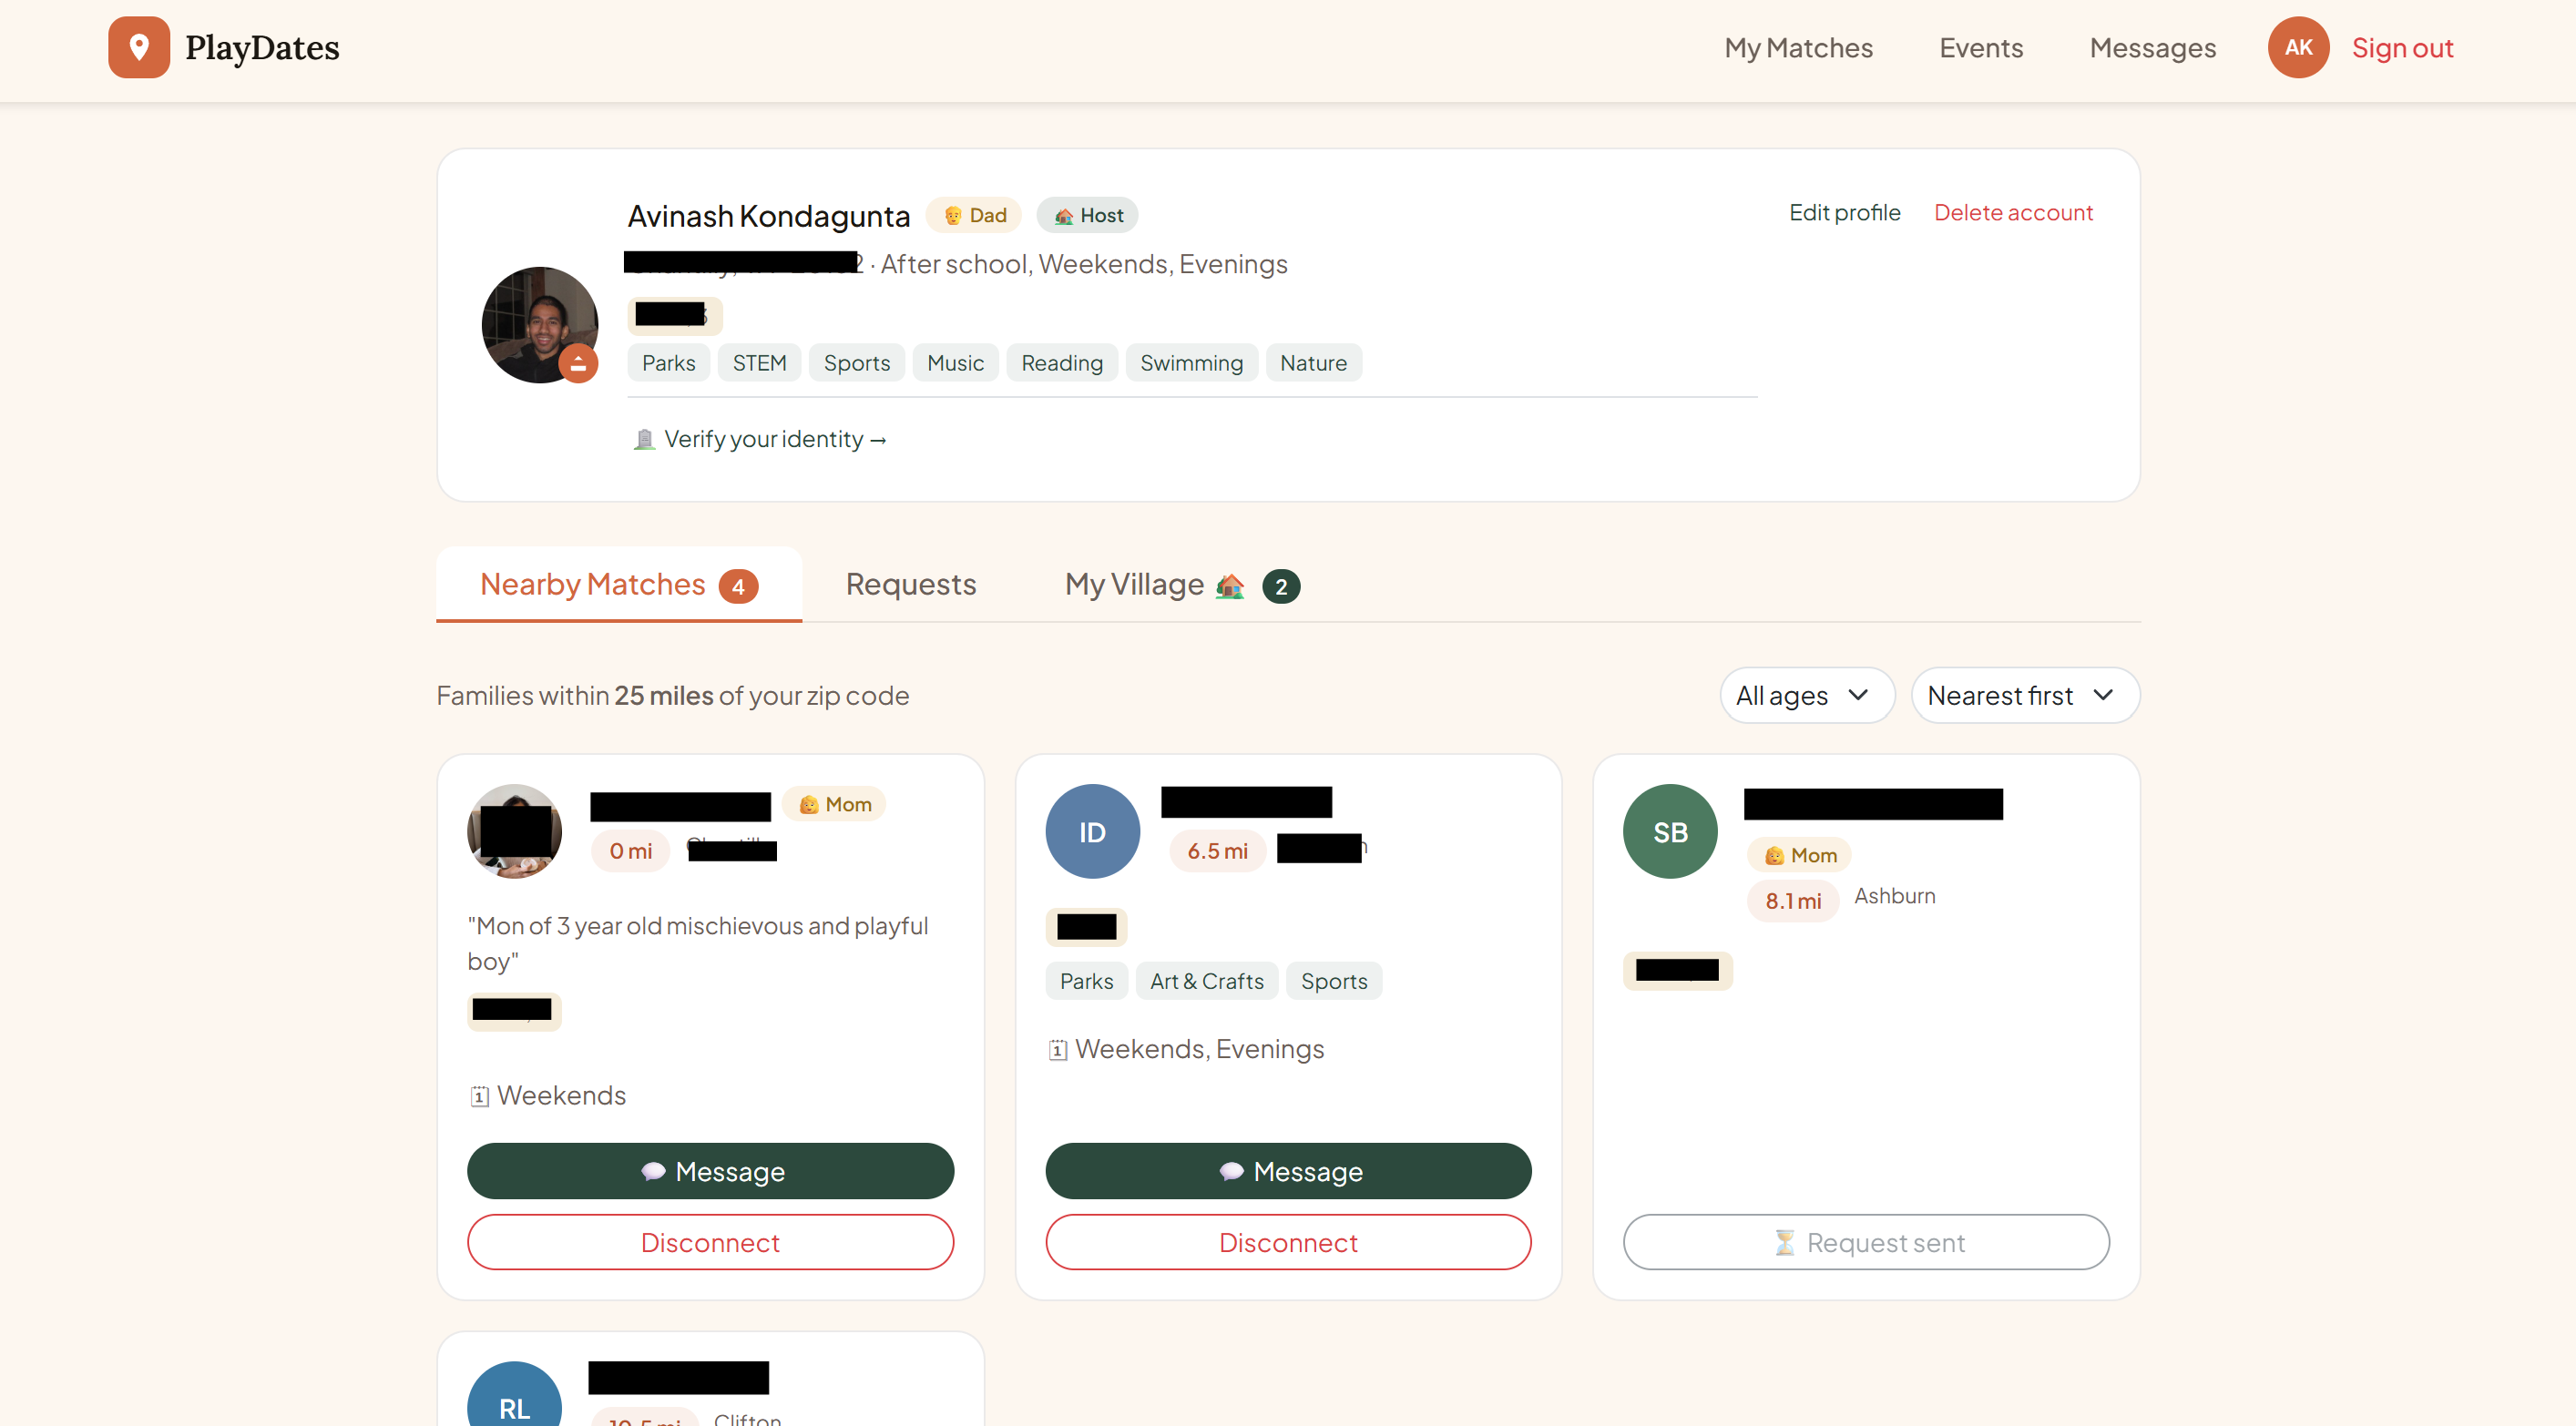Click the Parks tag on ID card
2576x1426 pixels.
click(1086, 981)
